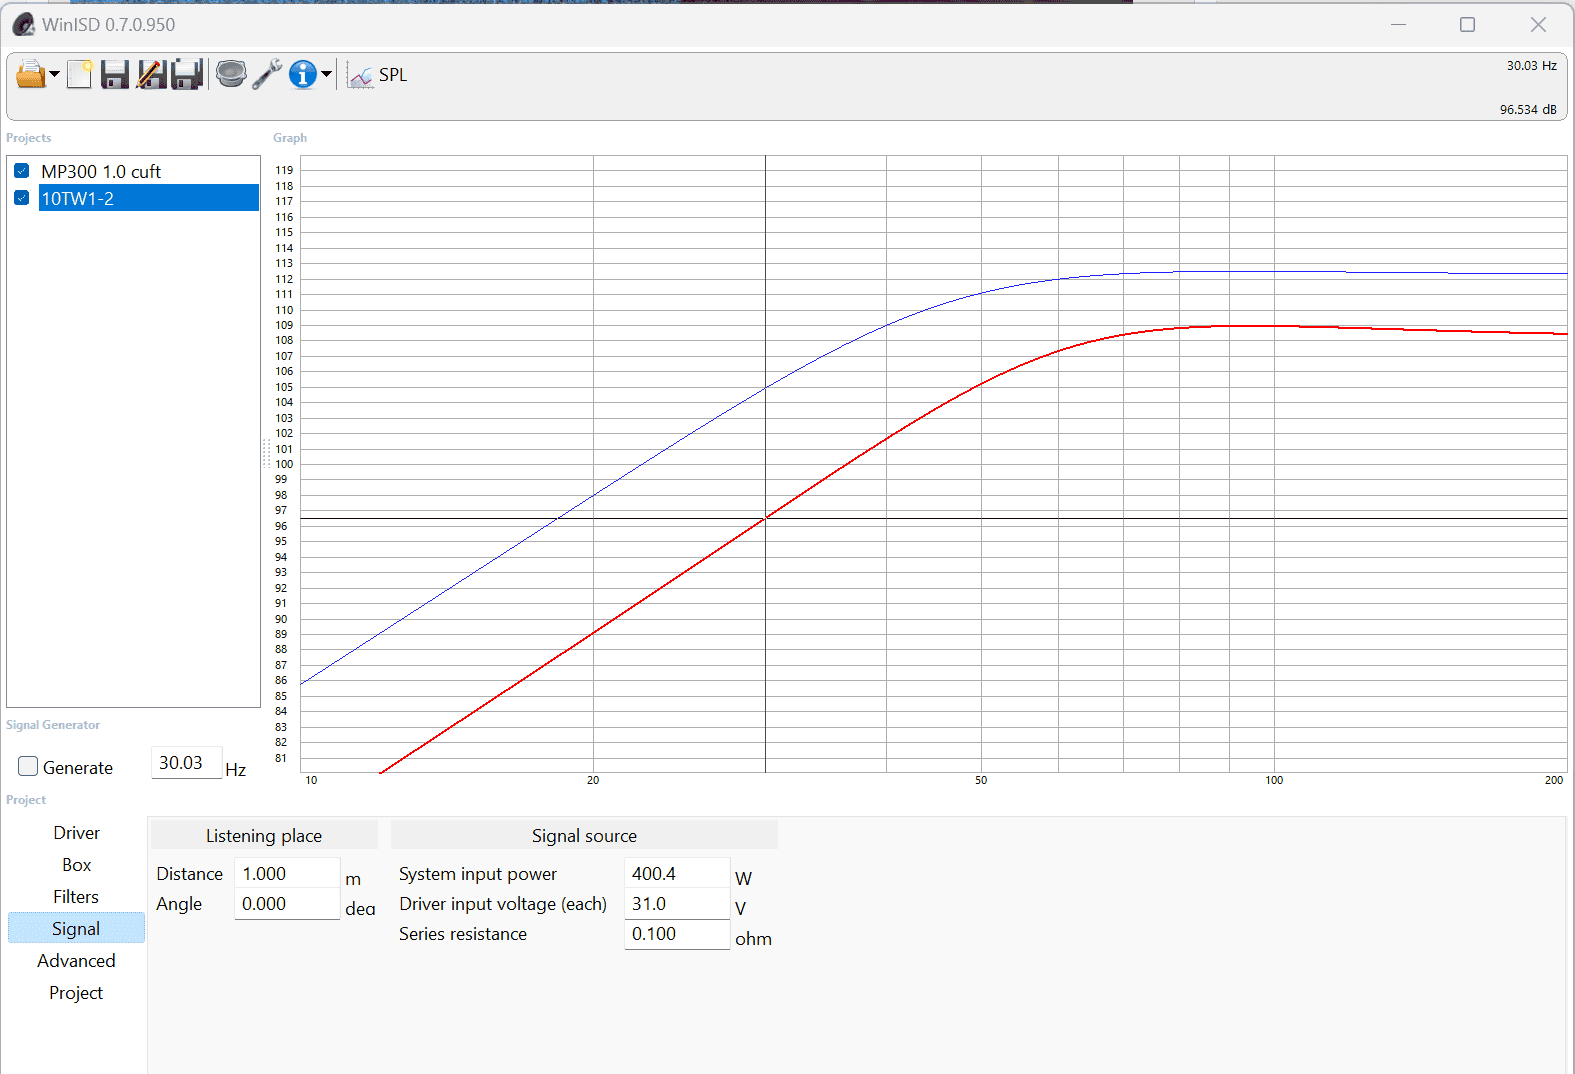Image resolution: width=1575 pixels, height=1074 pixels.
Task: Click the Distance input field
Action: [x=287, y=873]
